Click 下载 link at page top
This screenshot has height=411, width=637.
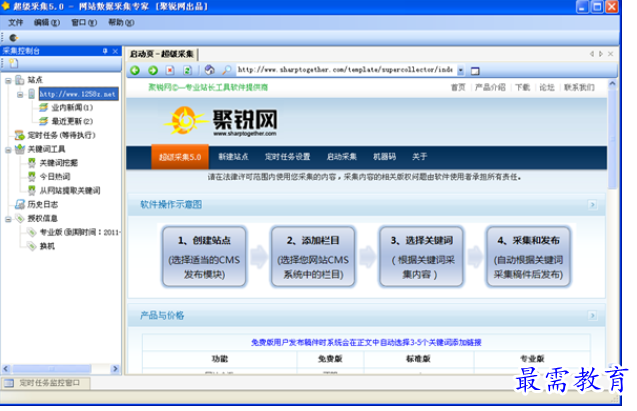pos(522,87)
